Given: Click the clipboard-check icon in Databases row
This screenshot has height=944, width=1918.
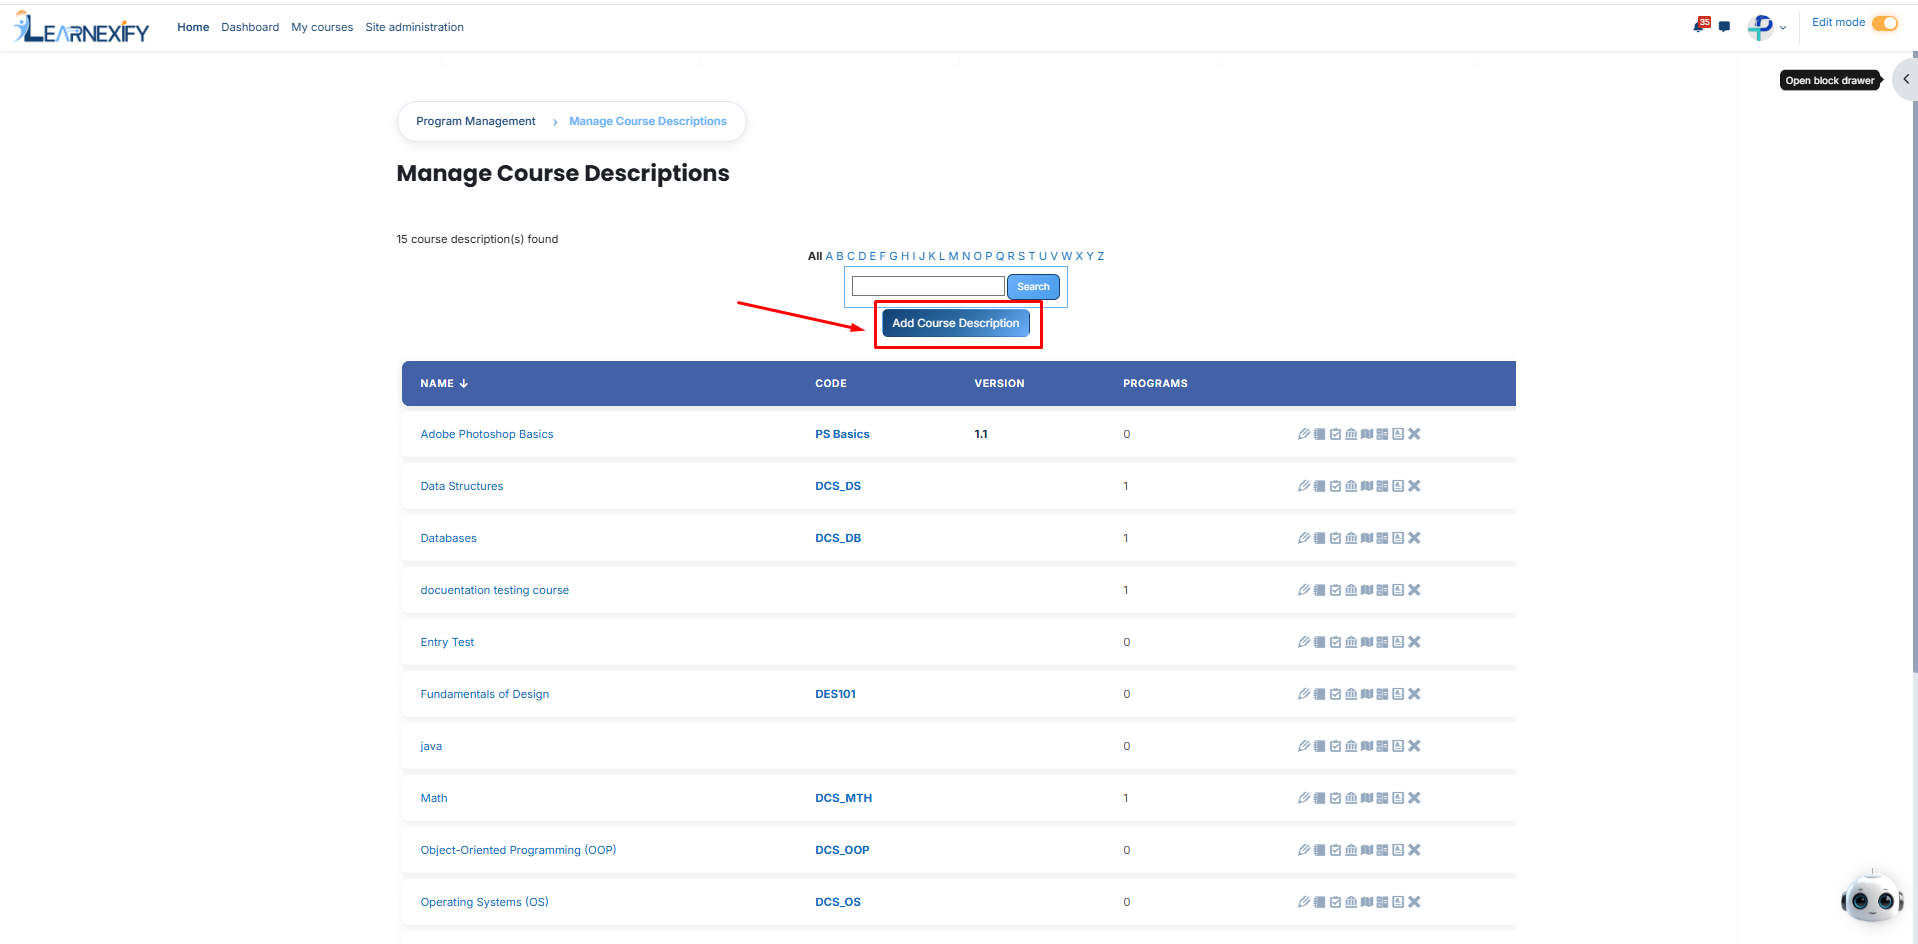Looking at the screenshot, I should [x=1335, y=538].
